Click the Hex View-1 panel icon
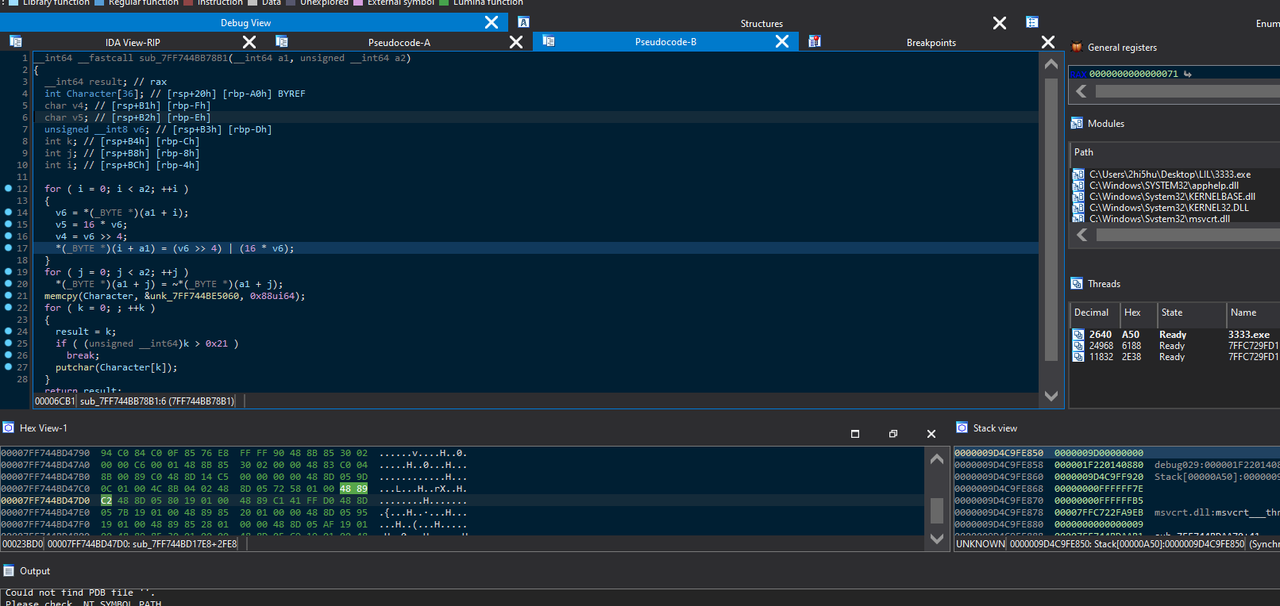 pos(8,428)
